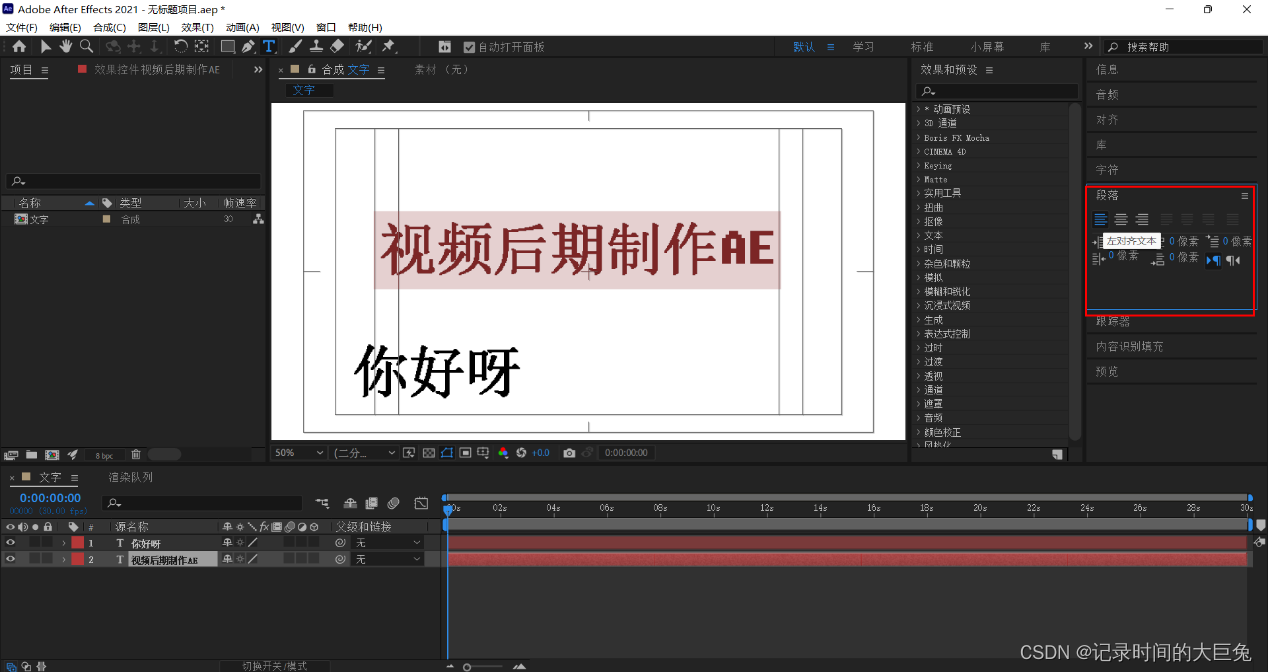Open the 跟踪器 panel
This screenshot has width=1268, height=672.
(1112, 321)
